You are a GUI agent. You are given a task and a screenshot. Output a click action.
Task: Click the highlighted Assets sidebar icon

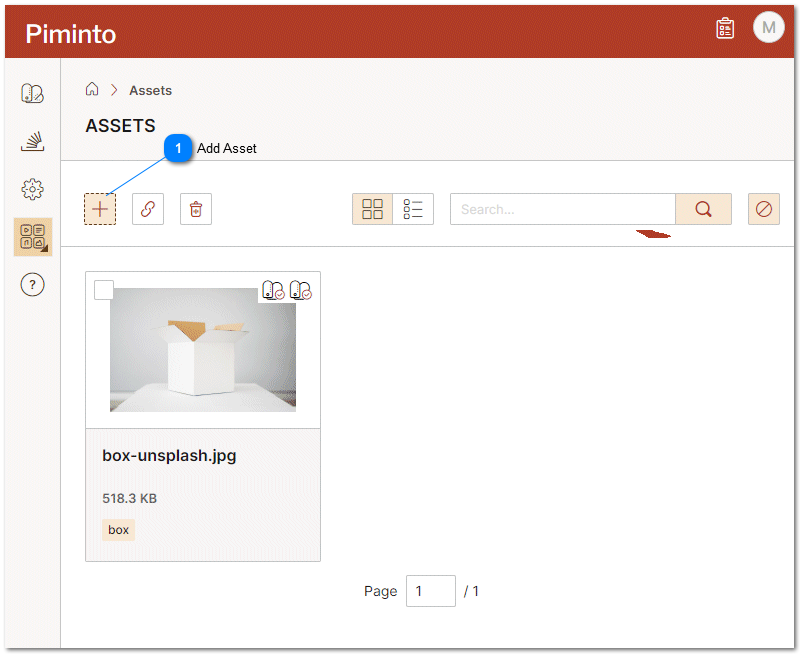pos(32,237)
